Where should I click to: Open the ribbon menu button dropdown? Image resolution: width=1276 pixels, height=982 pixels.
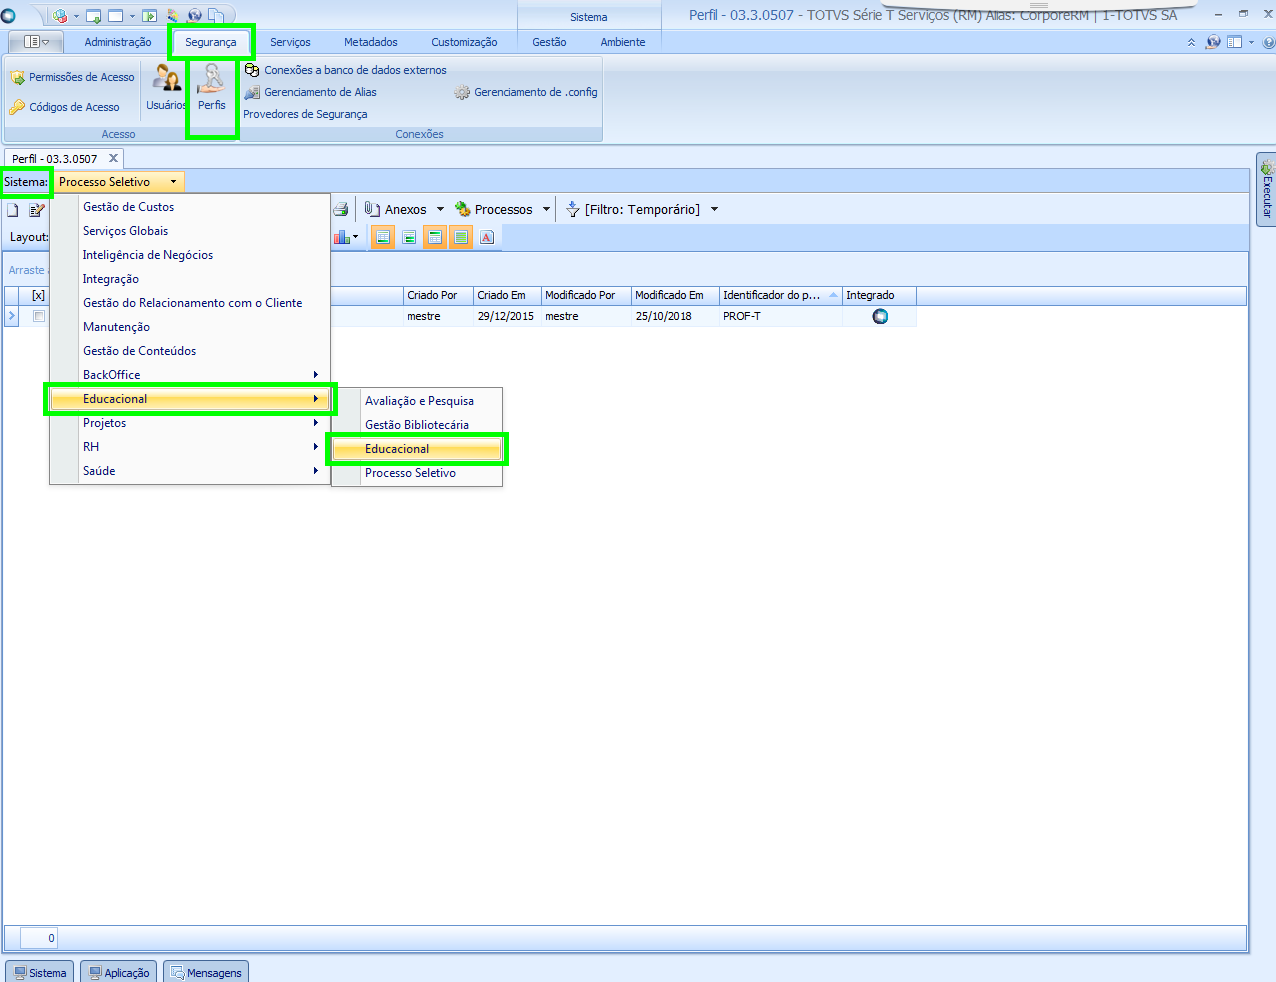[x=36, y=42]
